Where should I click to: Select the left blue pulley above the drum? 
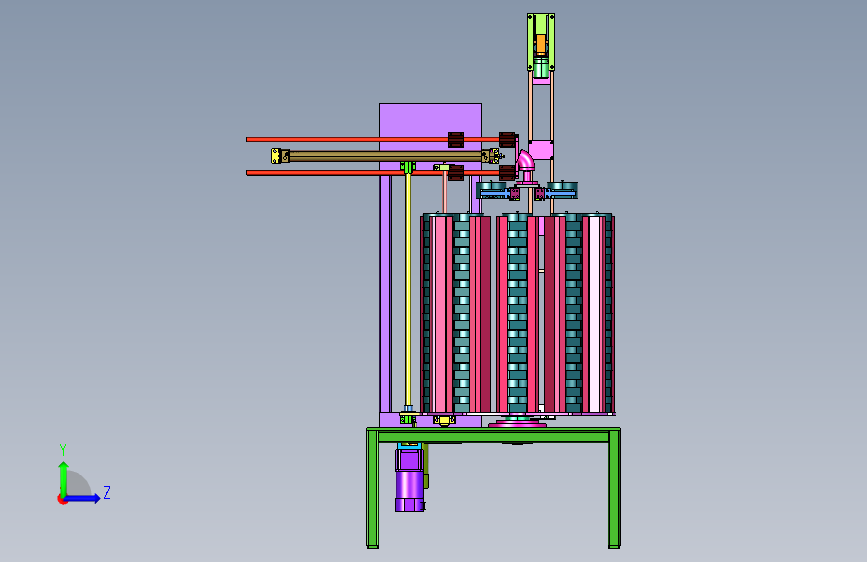pos(492,191)
